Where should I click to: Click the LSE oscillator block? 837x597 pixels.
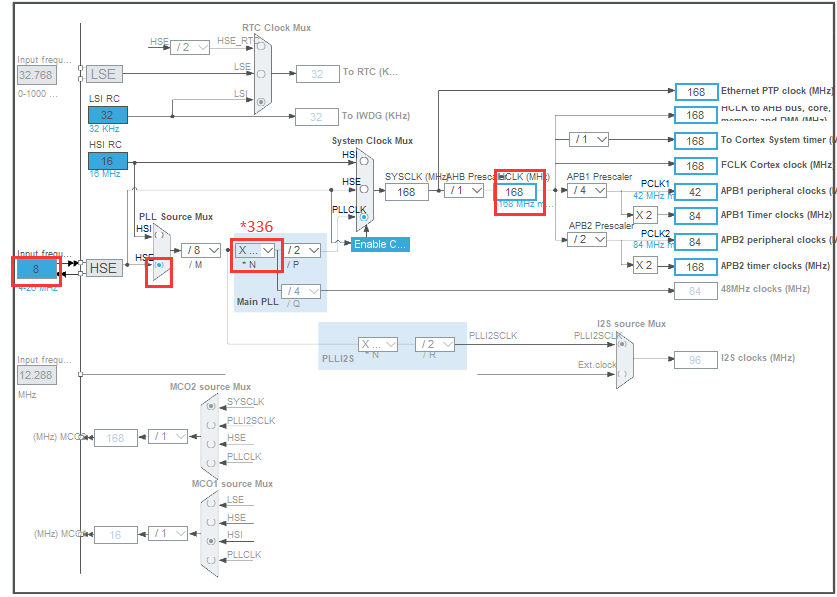[104, 74]
